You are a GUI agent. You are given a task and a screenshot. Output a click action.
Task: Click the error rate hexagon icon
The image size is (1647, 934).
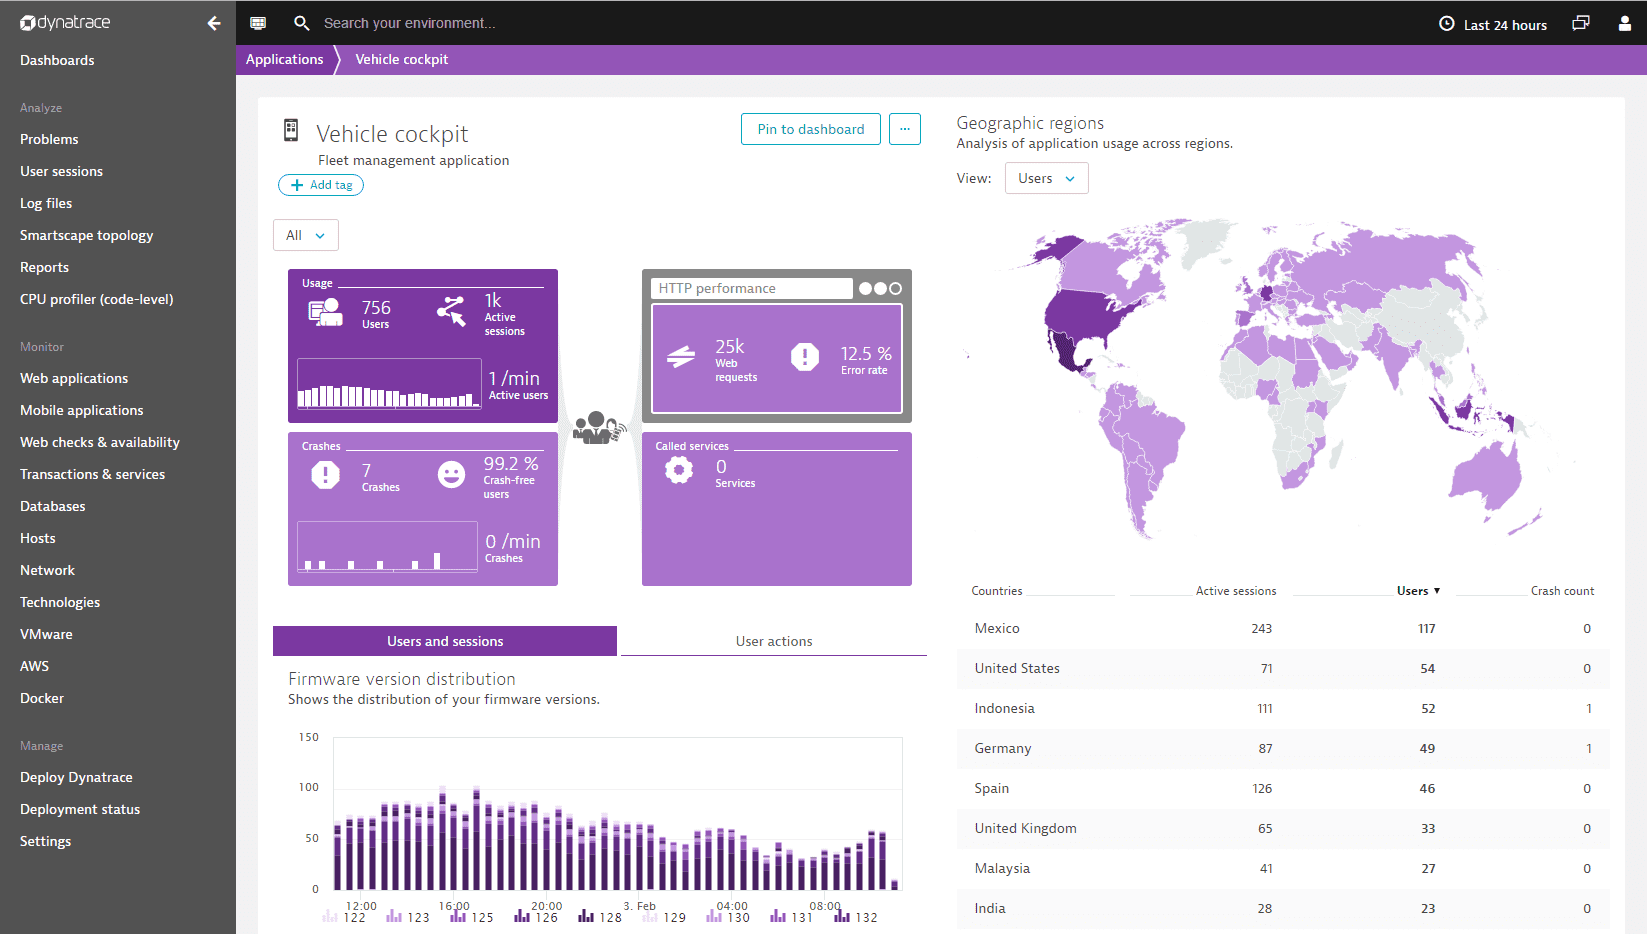pyautogui.click(x=805, y=356)
